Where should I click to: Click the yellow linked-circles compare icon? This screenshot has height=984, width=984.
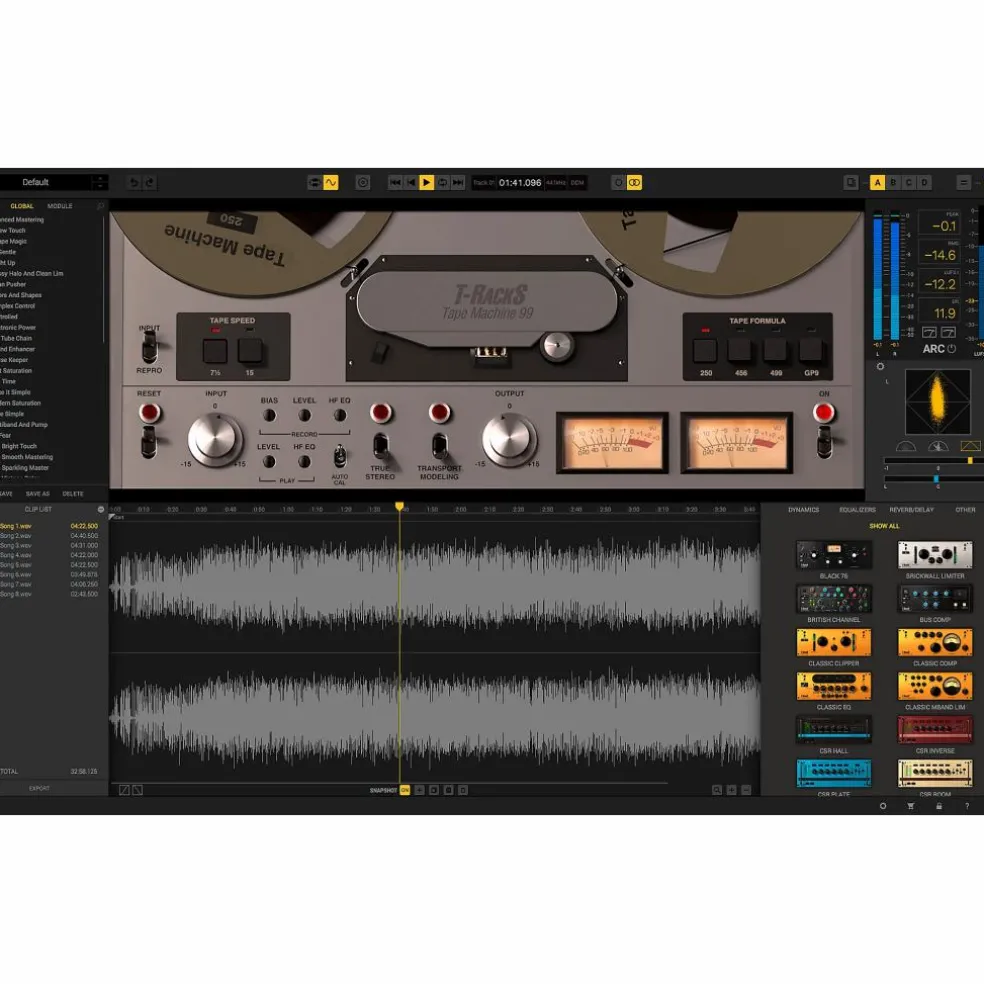634,183
